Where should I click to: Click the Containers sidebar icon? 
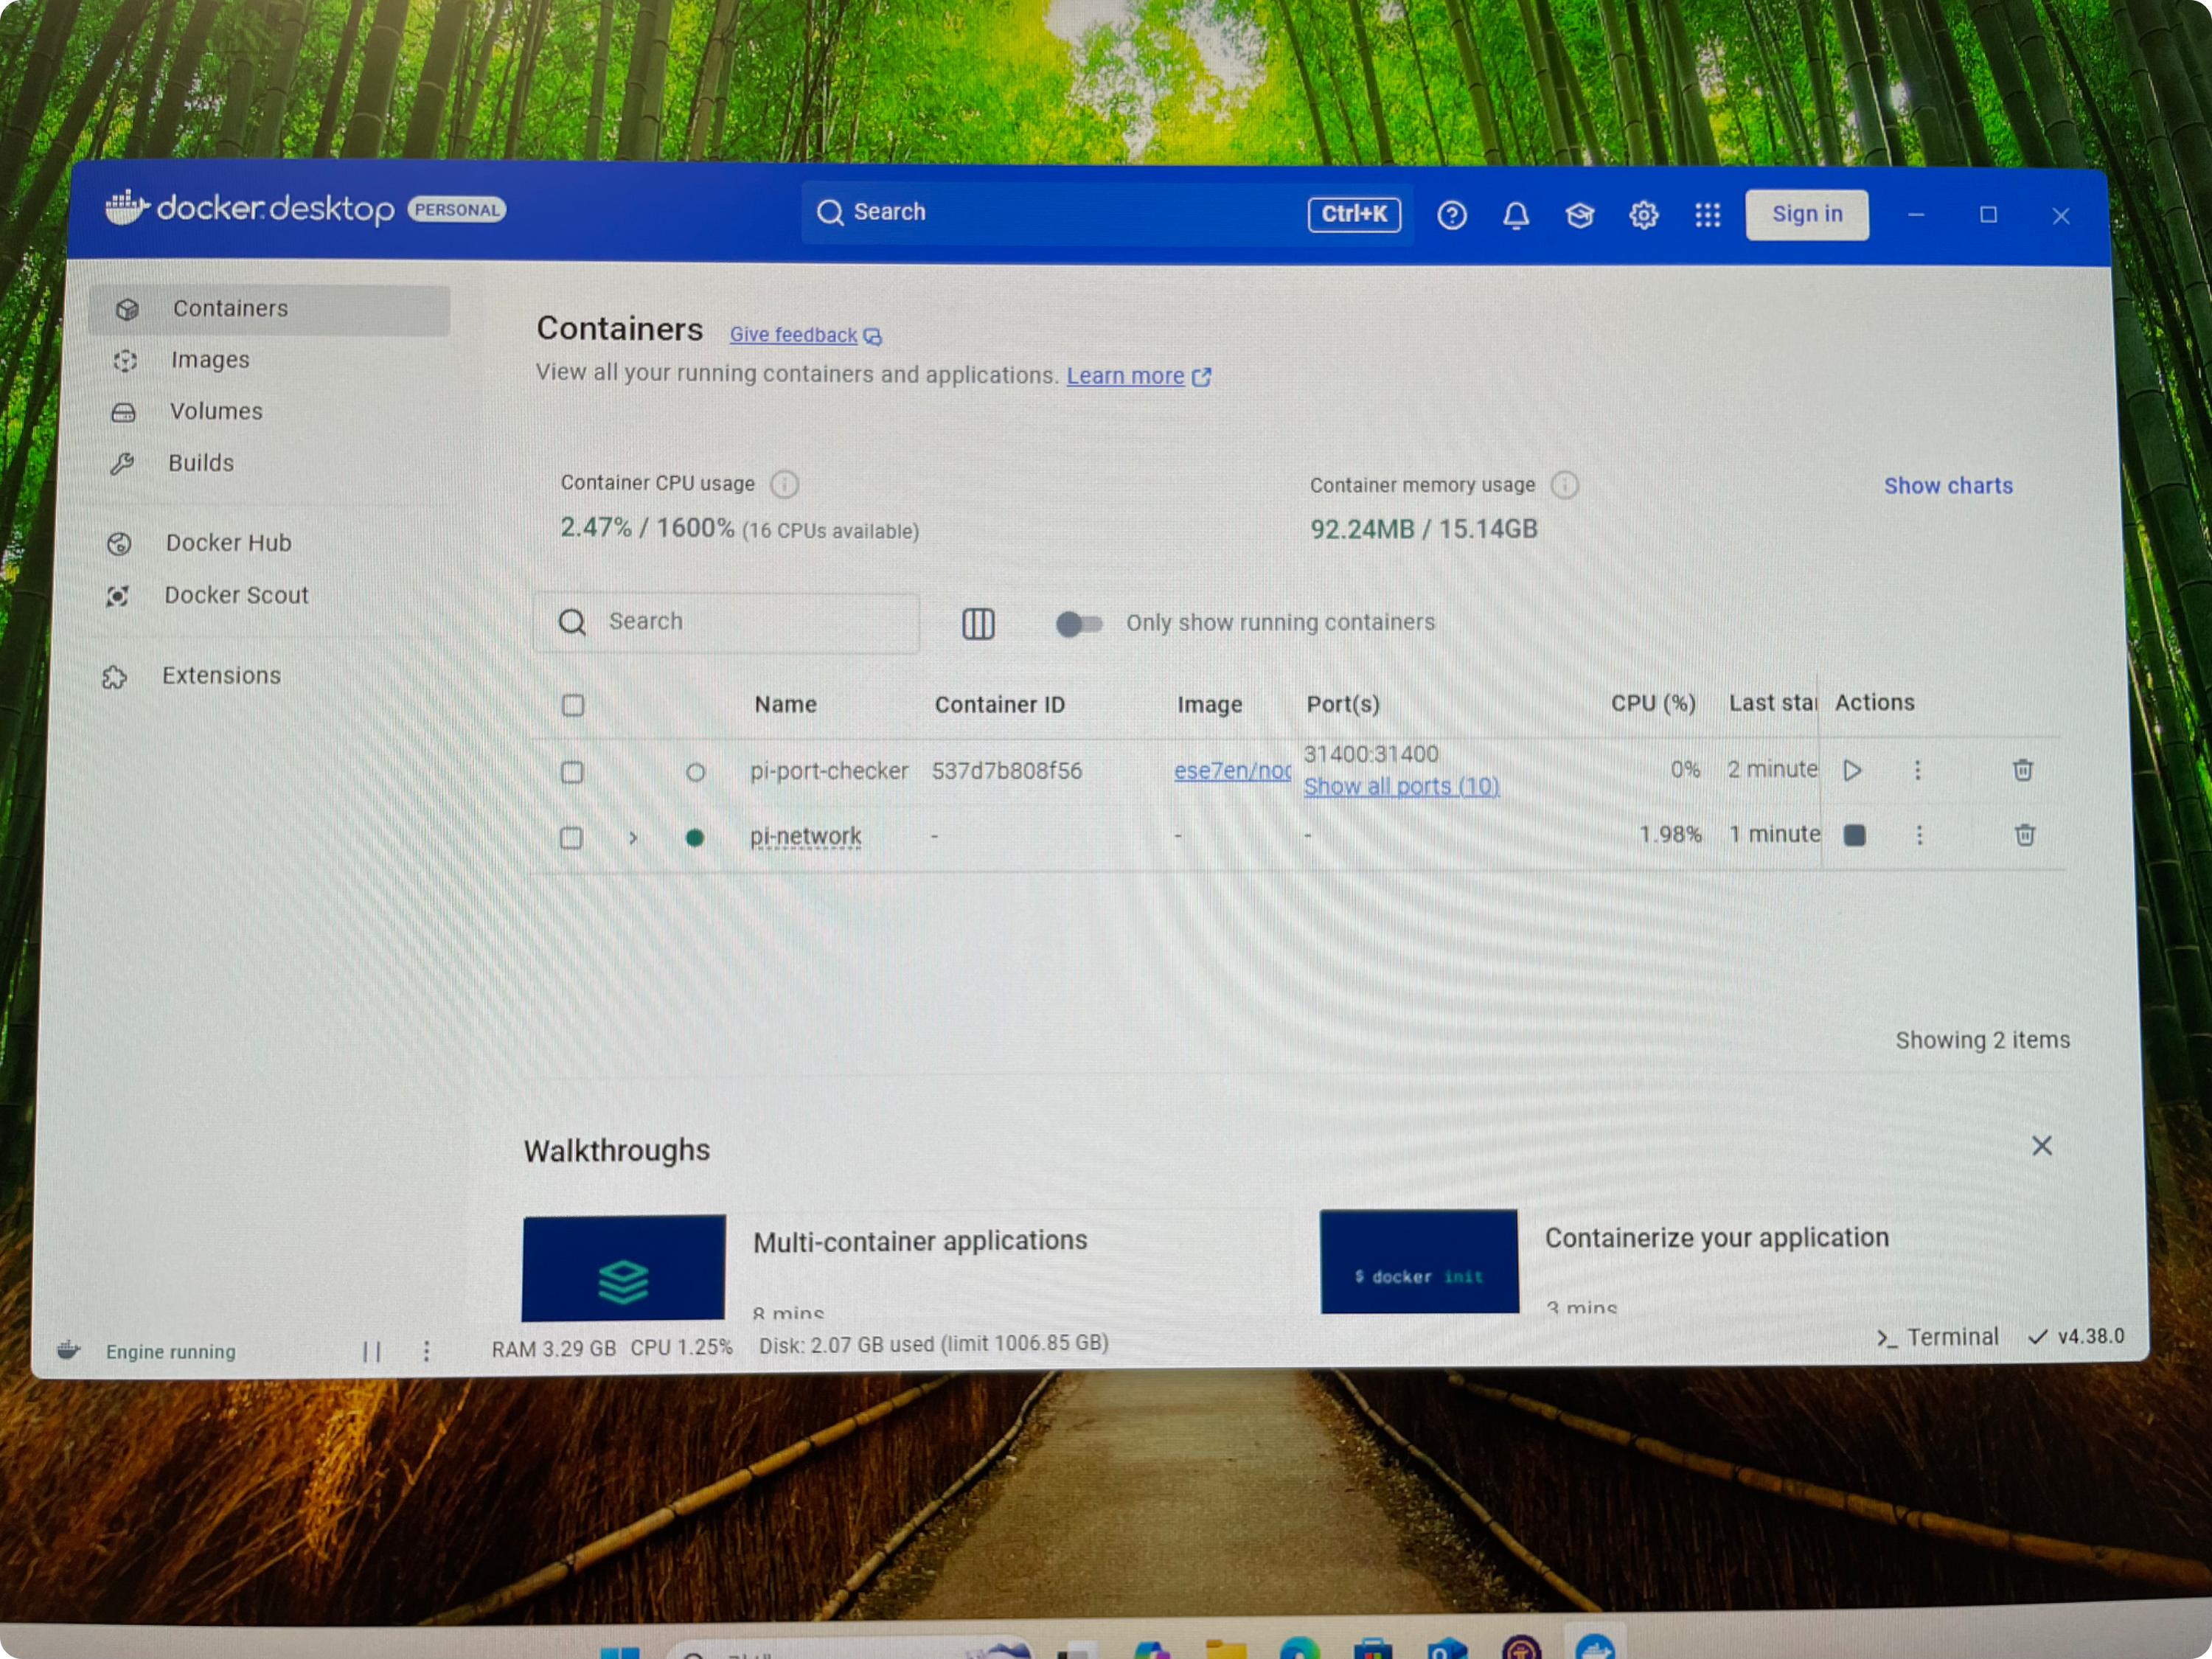(127, 309)
